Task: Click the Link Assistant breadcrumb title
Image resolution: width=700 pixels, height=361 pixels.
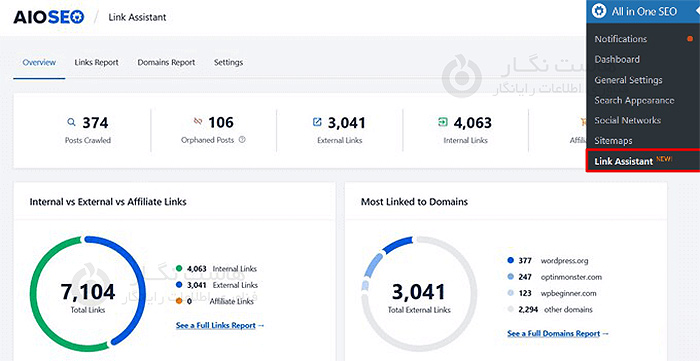Action: coord(137,17)
